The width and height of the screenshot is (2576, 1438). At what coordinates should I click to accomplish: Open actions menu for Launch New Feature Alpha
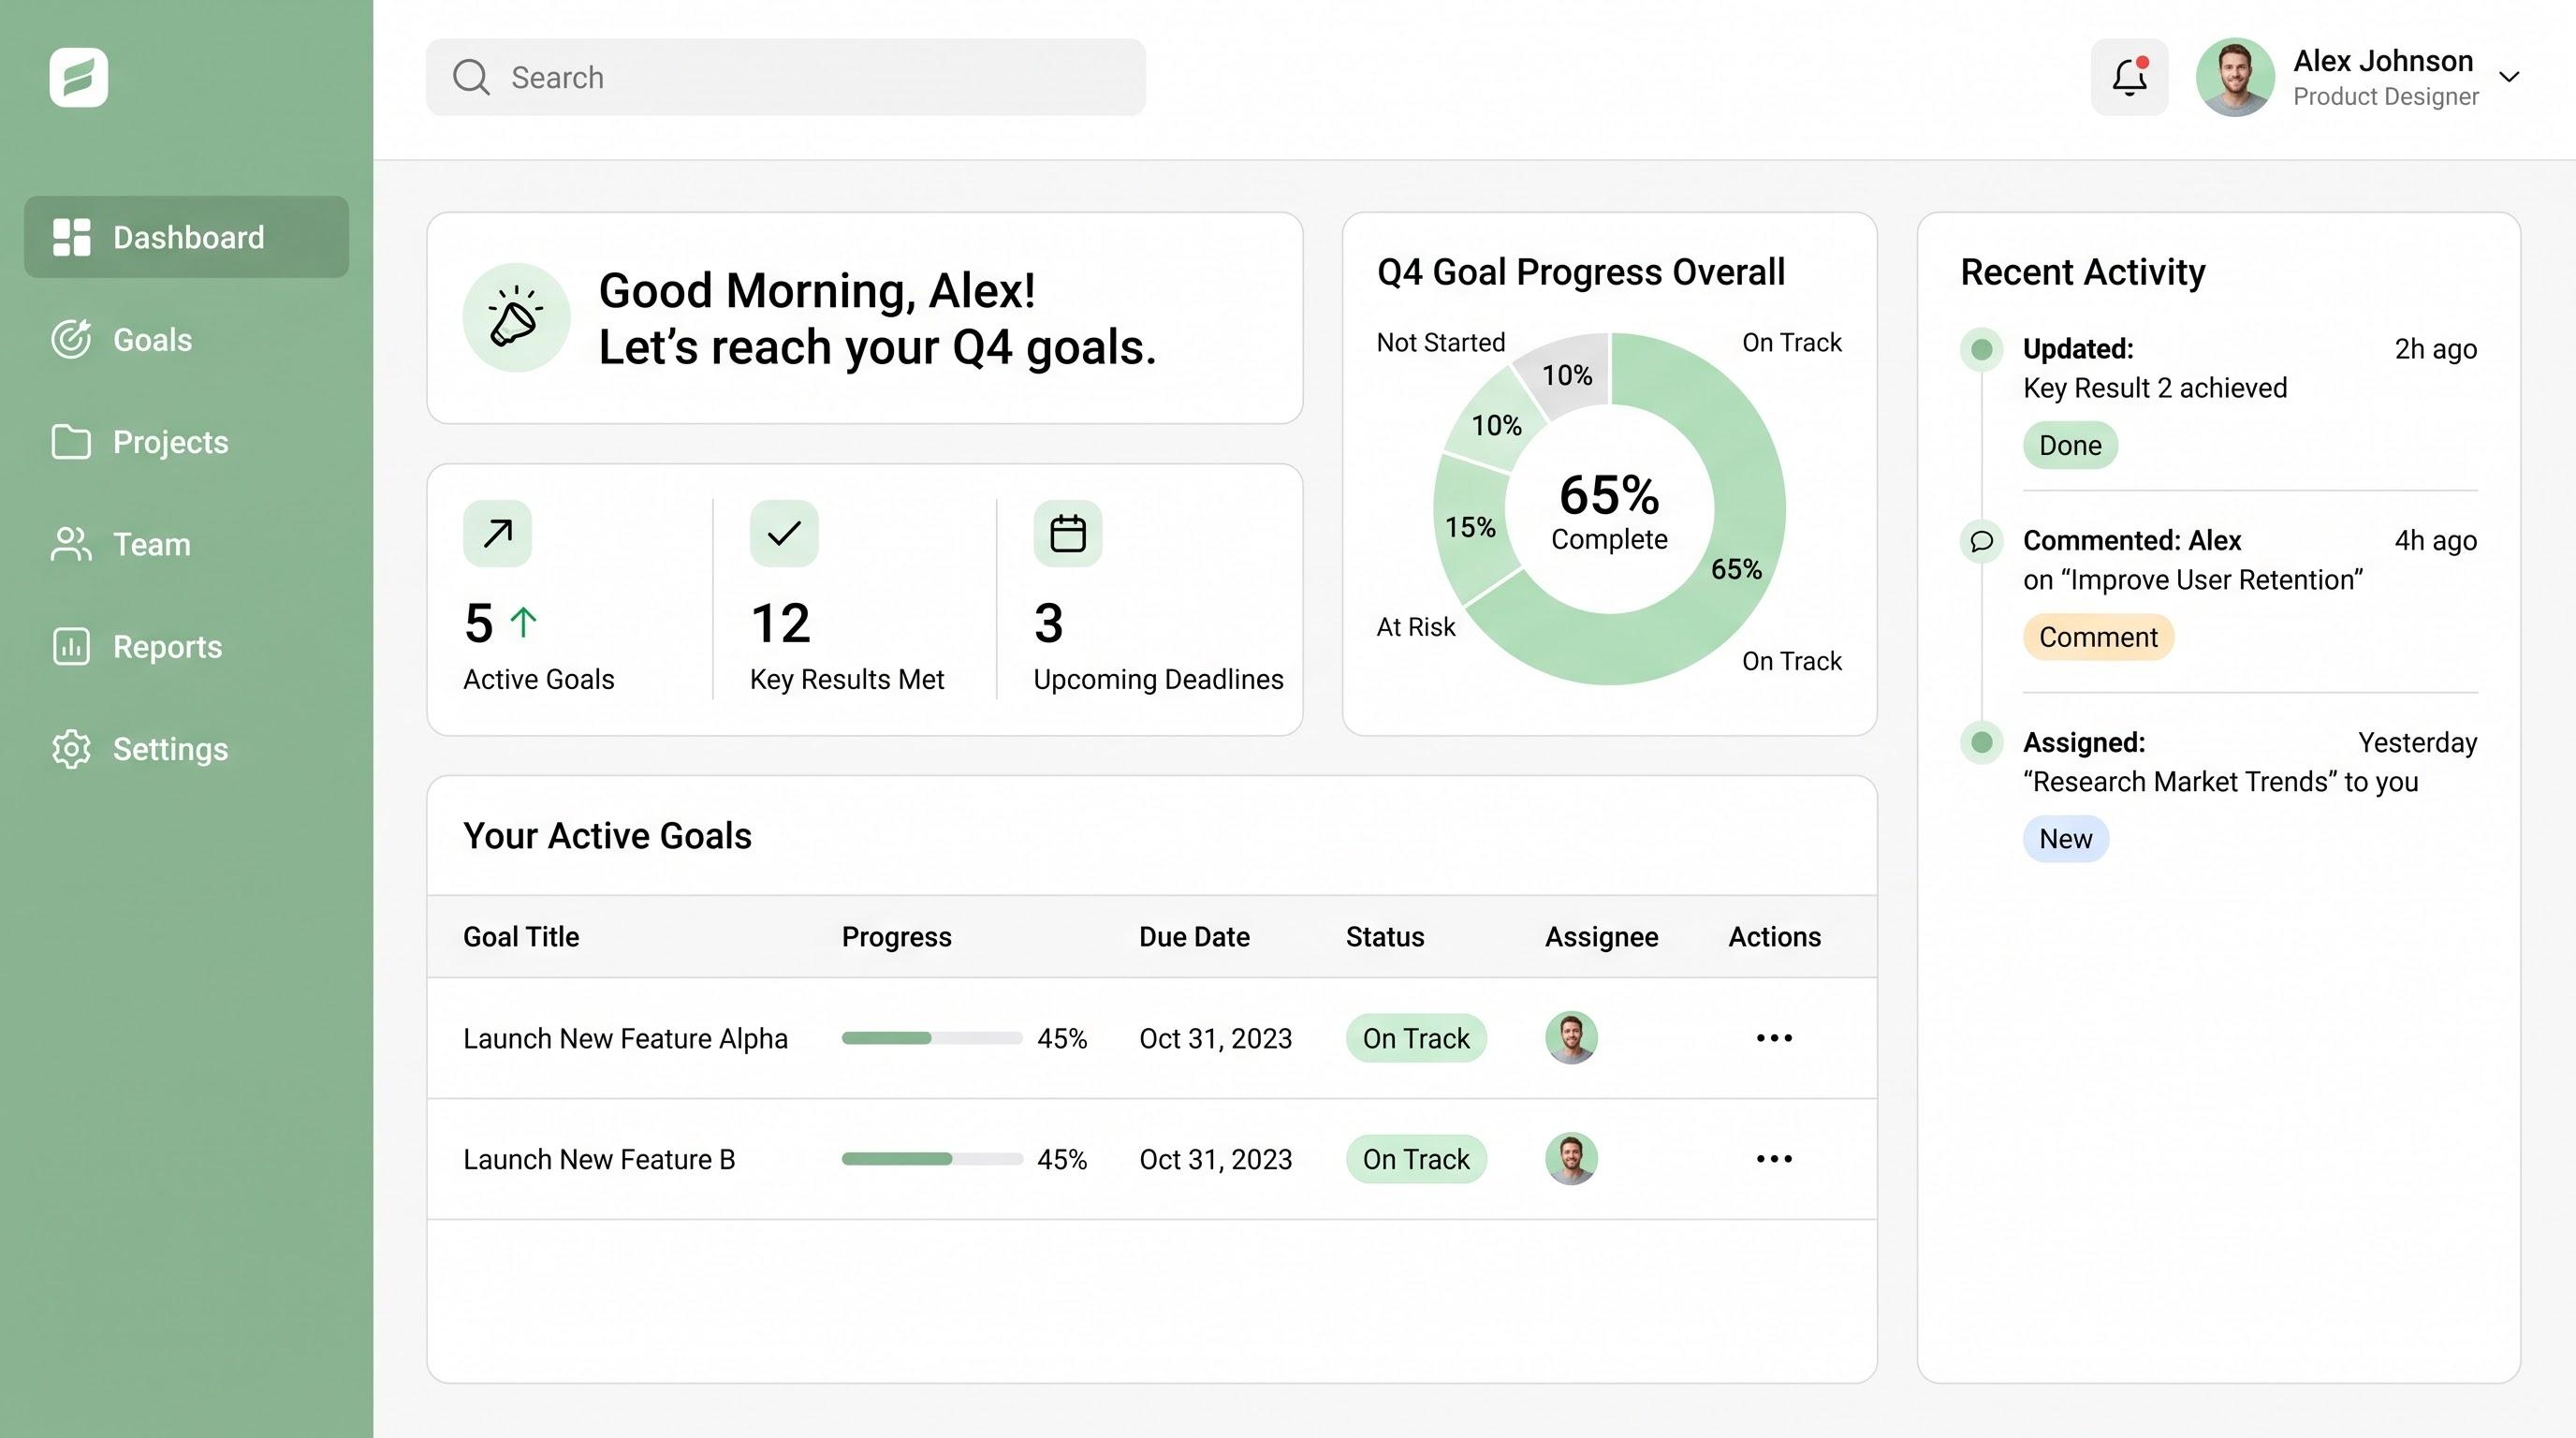tap(1774, 1038)
